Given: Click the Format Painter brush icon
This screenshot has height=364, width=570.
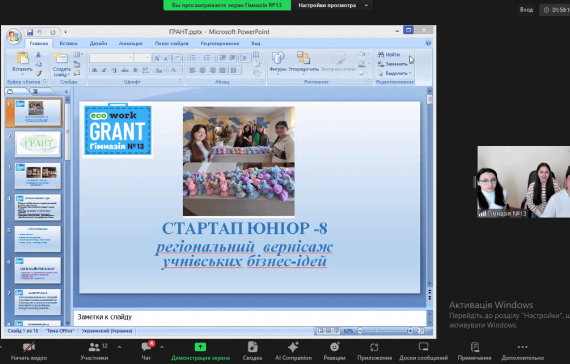Looking at the screenshot, I should (38, 73).
